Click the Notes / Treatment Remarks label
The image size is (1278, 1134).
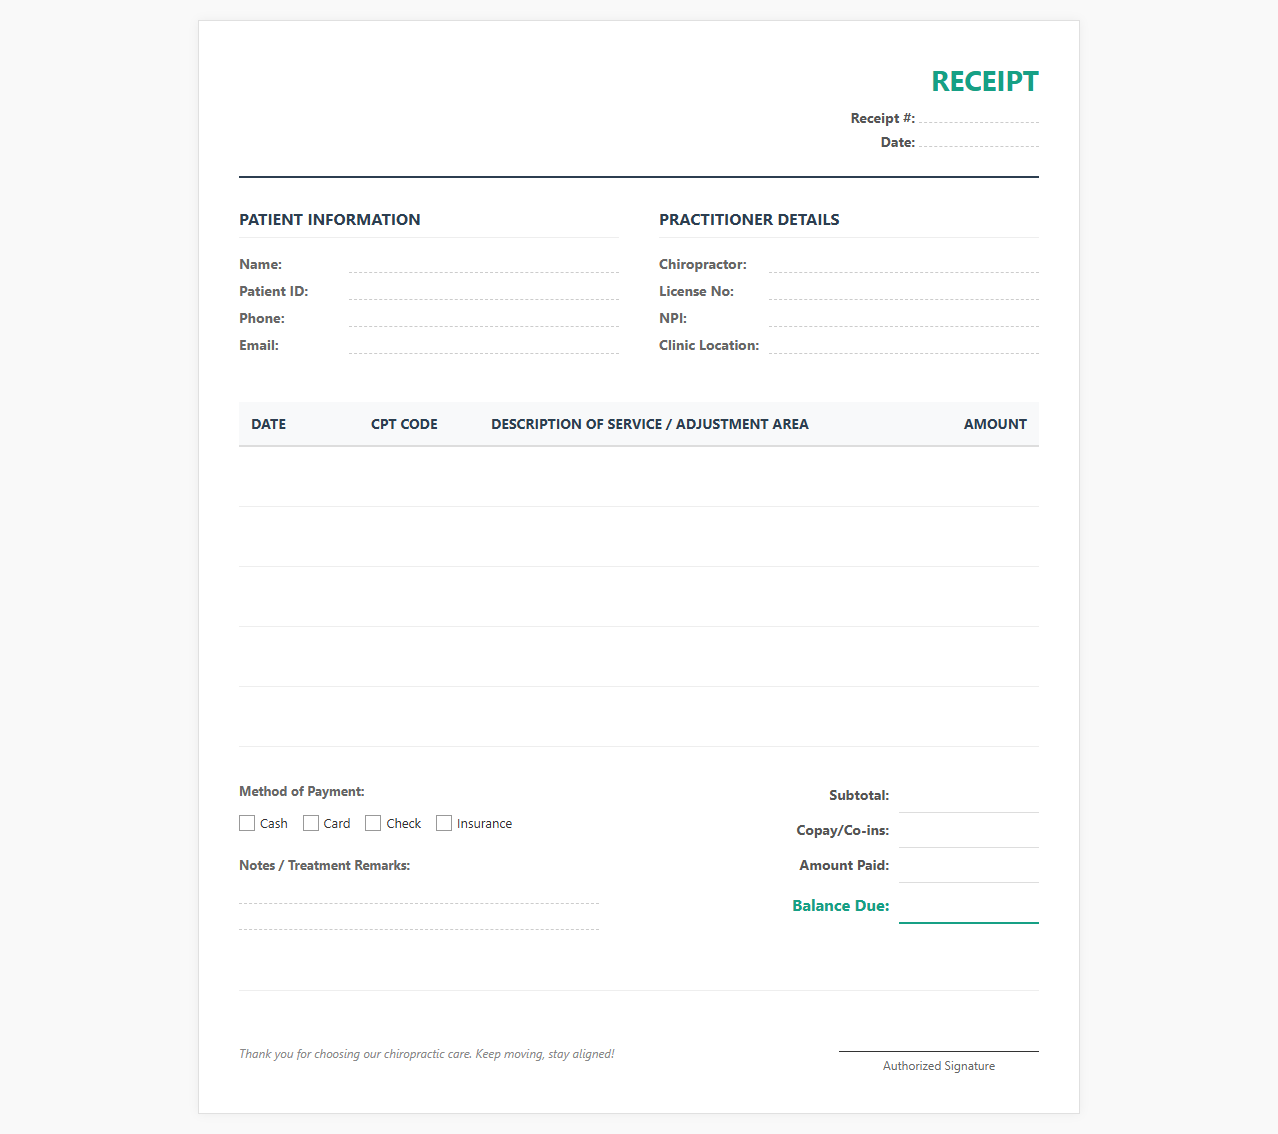click(x=324, y=865)
